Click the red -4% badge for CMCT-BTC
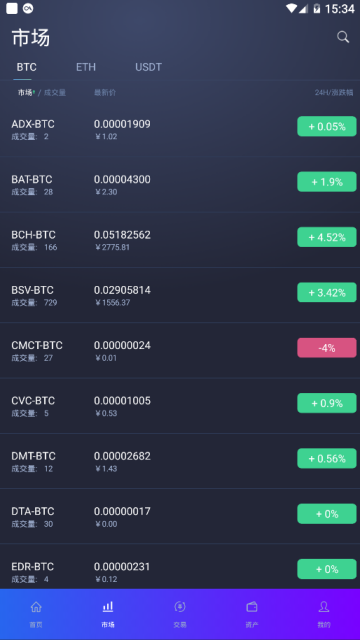 tap(327, 348)
